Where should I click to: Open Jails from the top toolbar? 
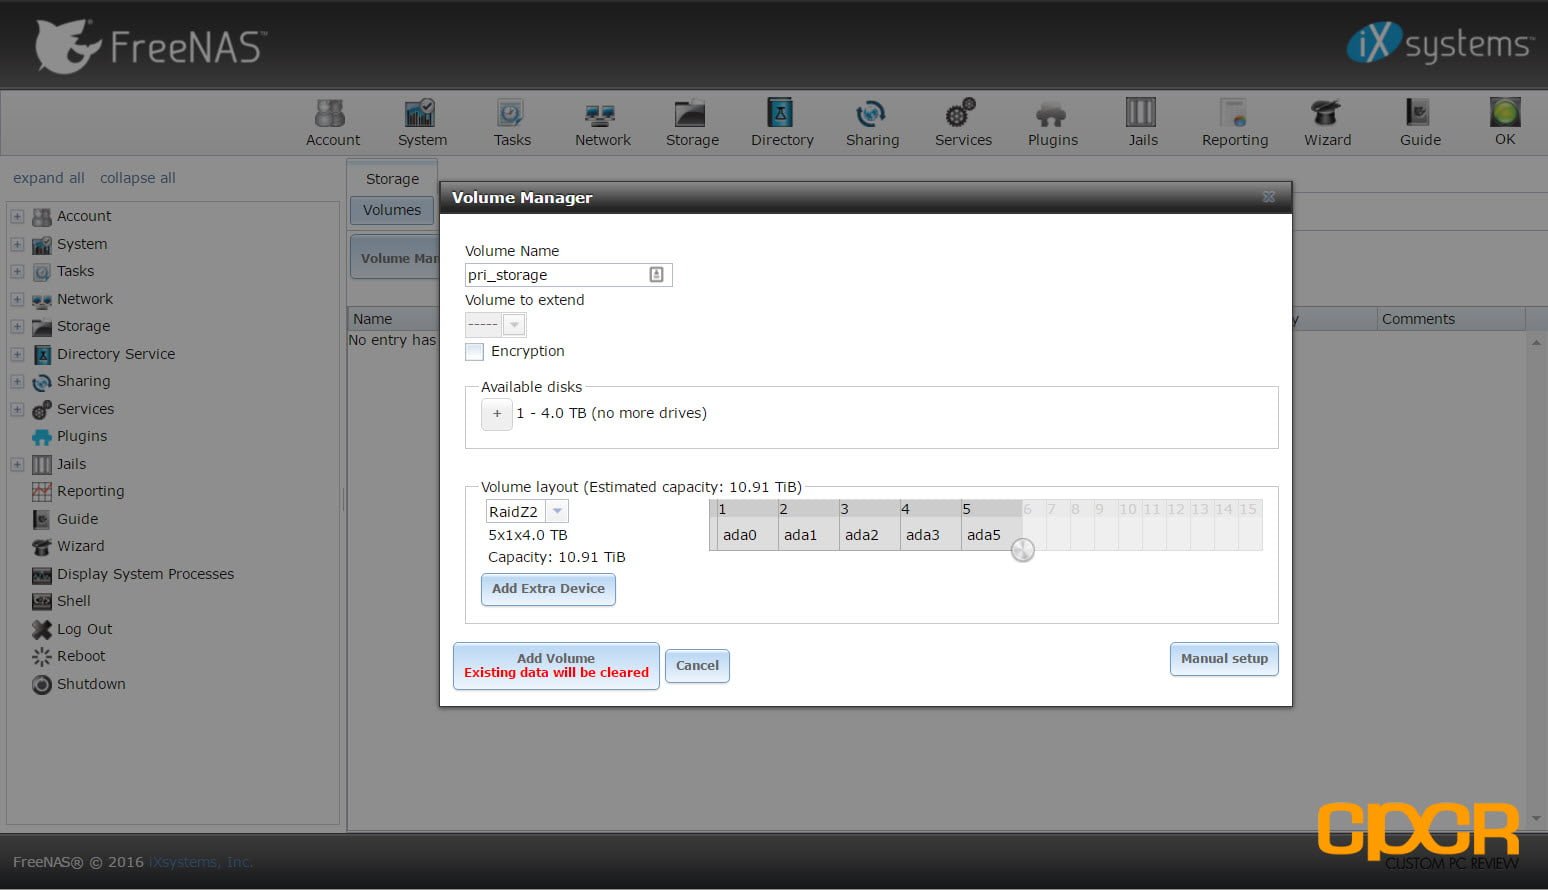tap(1142, 123)
